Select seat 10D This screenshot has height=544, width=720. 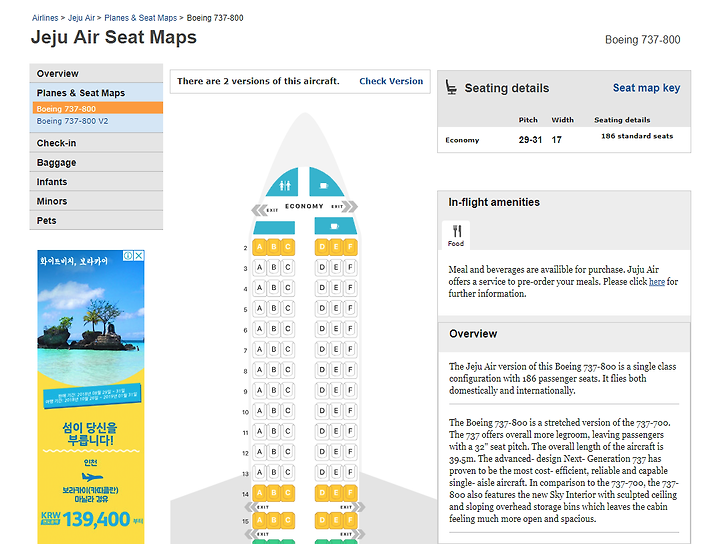[x=322, y=410]
